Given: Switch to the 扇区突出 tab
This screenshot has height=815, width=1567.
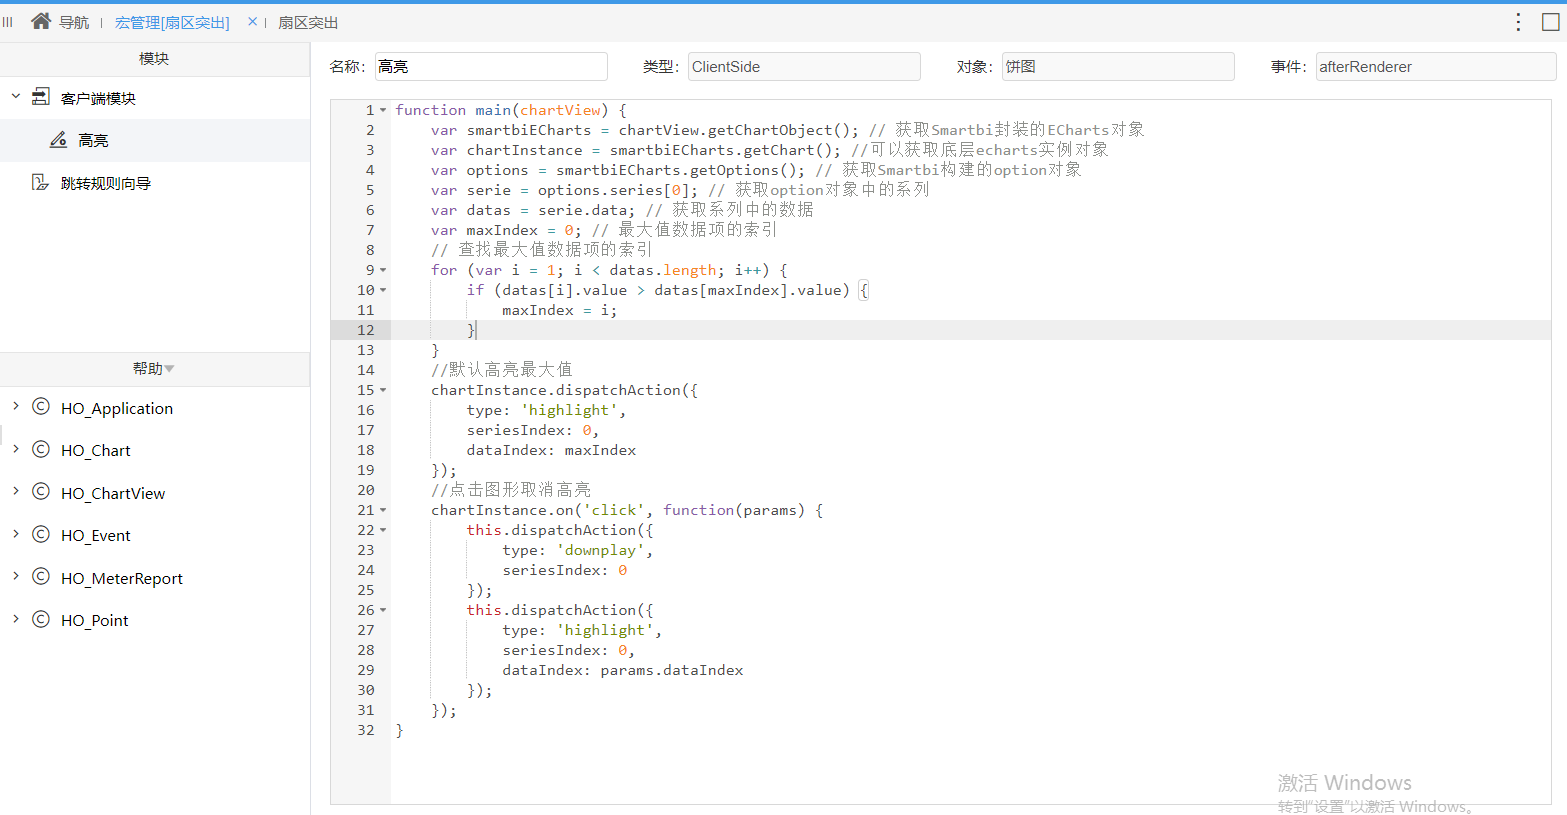Looking at the screenshot, I should click(308, 22).
